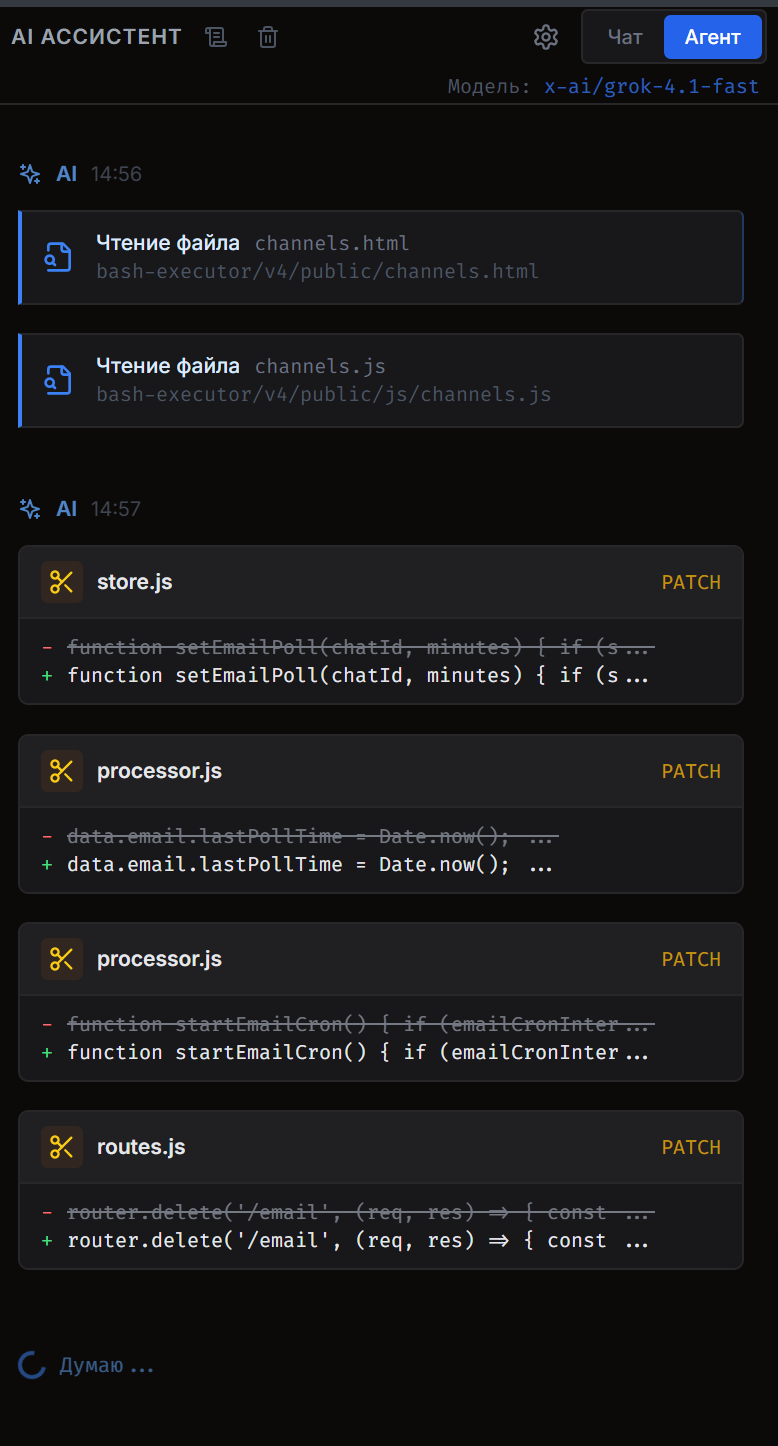Click file icon on channels.html read card

coord(58,257)
